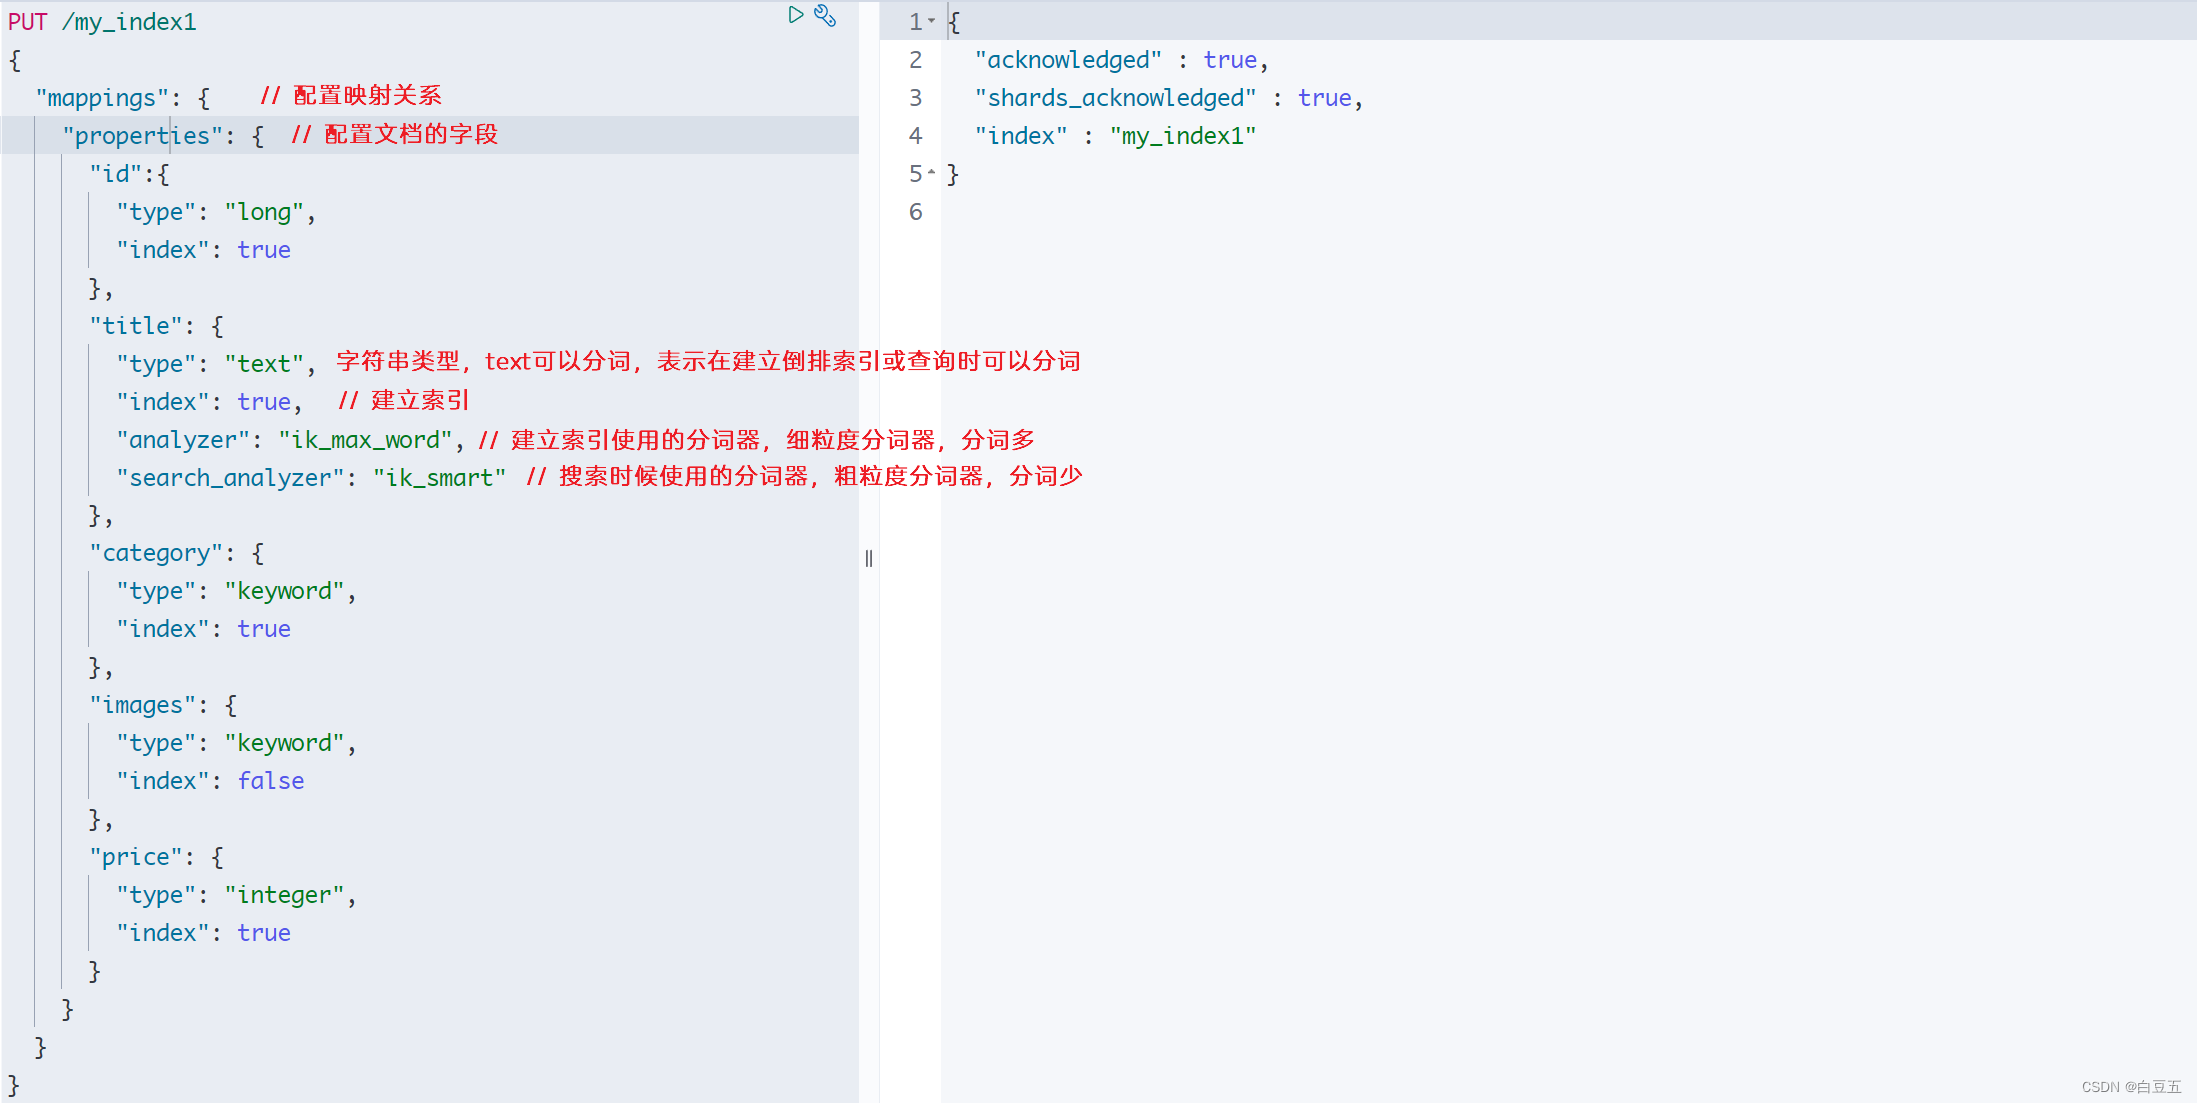Click the "integer" type value
This screenshot has width=2197, height=1103.
pos(284,895)
